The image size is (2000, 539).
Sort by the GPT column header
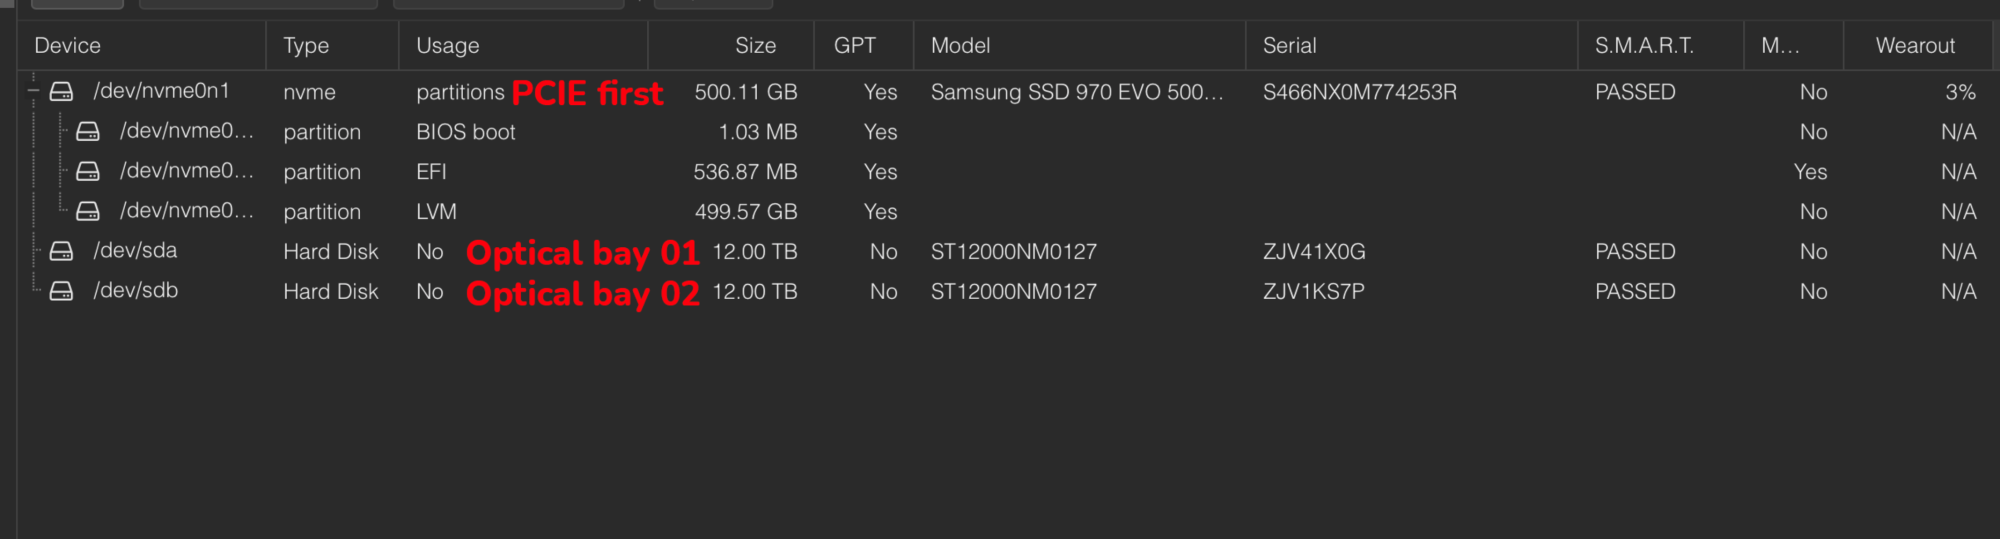[854, 46]
